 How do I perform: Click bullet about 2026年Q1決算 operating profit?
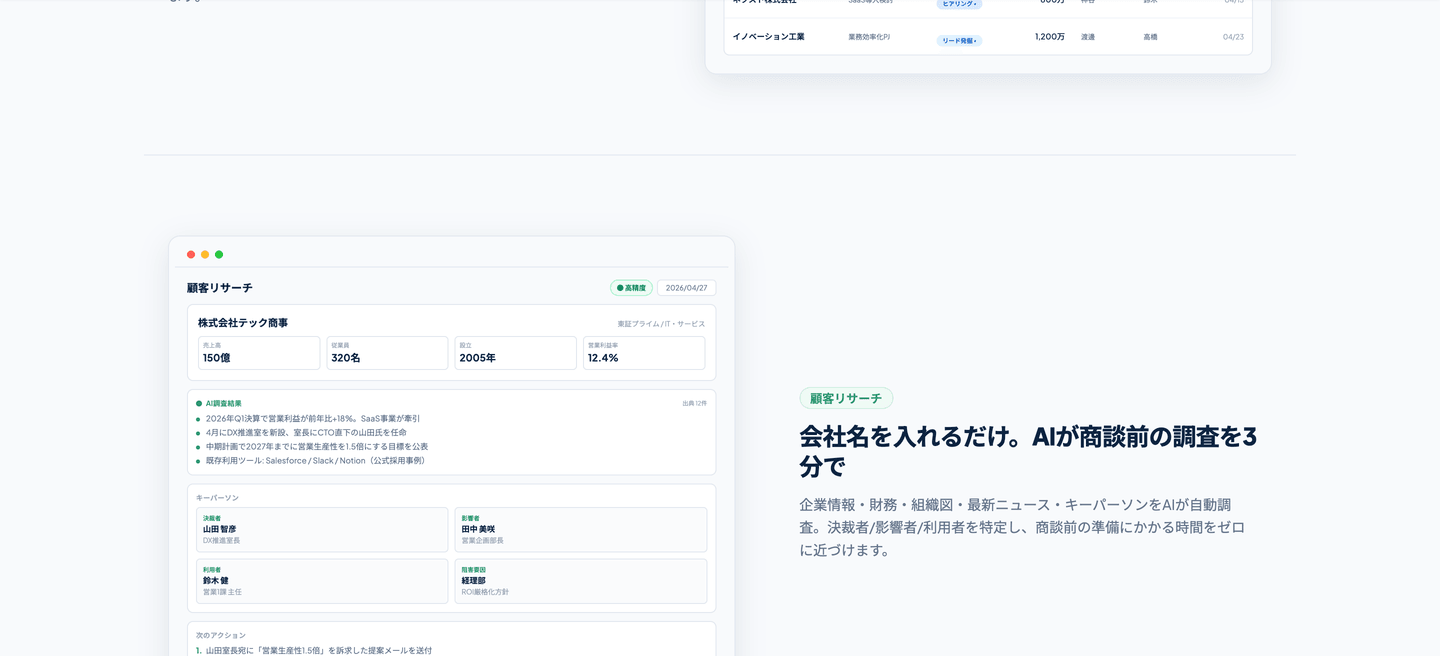(313, 419)
